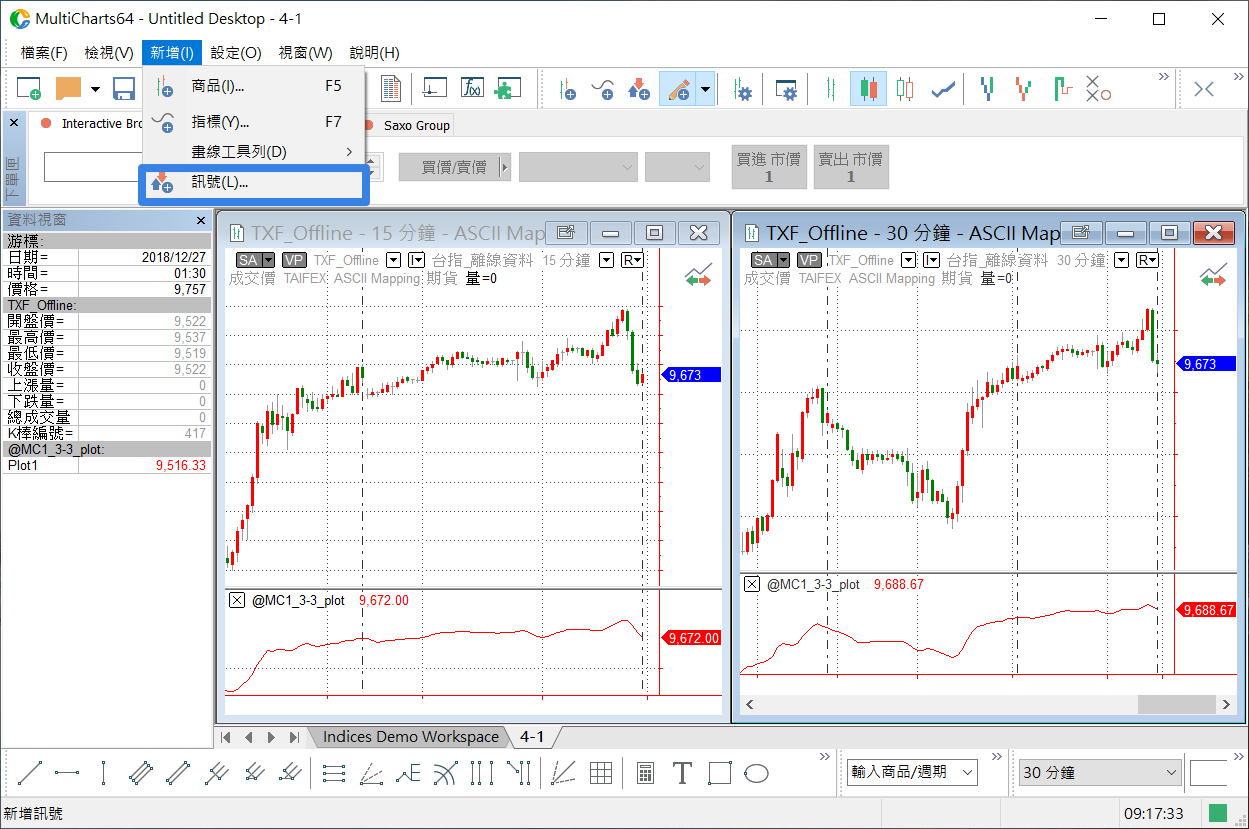Click the insert drawing pencil icon

[680, 89]
